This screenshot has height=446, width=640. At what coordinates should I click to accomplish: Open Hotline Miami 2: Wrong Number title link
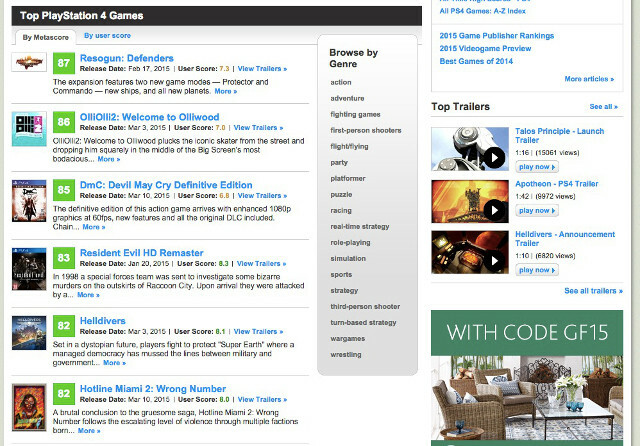(153, 388)
